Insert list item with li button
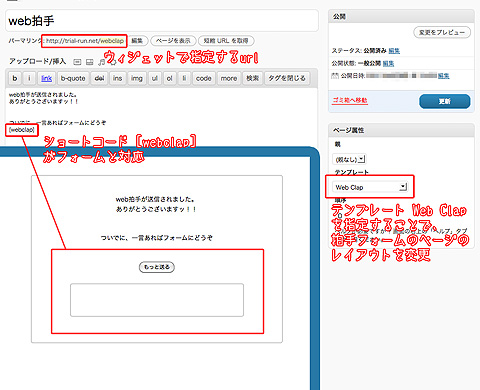The image size is (480, 390). 184,78
